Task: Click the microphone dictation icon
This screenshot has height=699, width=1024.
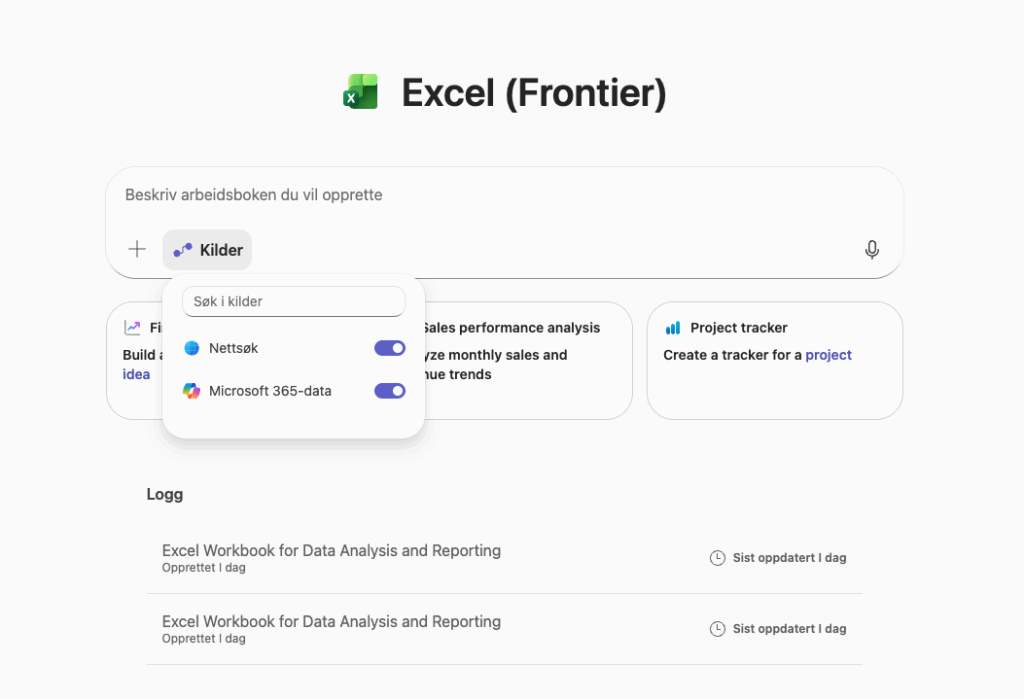Action: pos(872,250)
